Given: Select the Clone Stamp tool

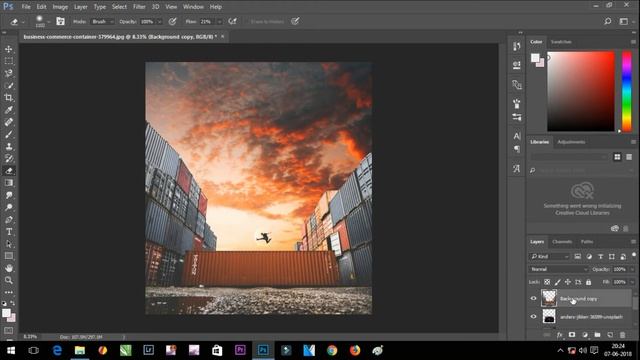Looking at the screenshot, I should [x=9, y=147].
